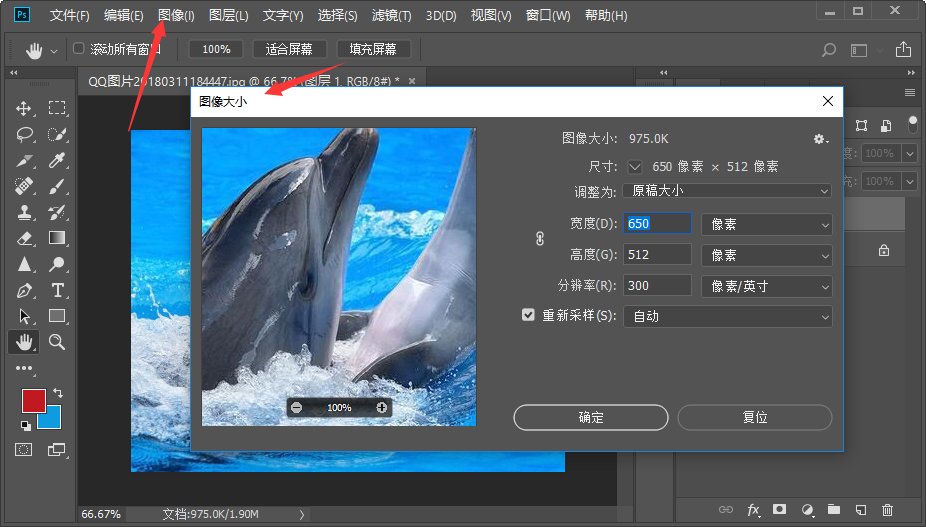The width and height of the screenshot is (926, 527).
Task: Click the 填充屏幕 button
Action: [373, 49]
